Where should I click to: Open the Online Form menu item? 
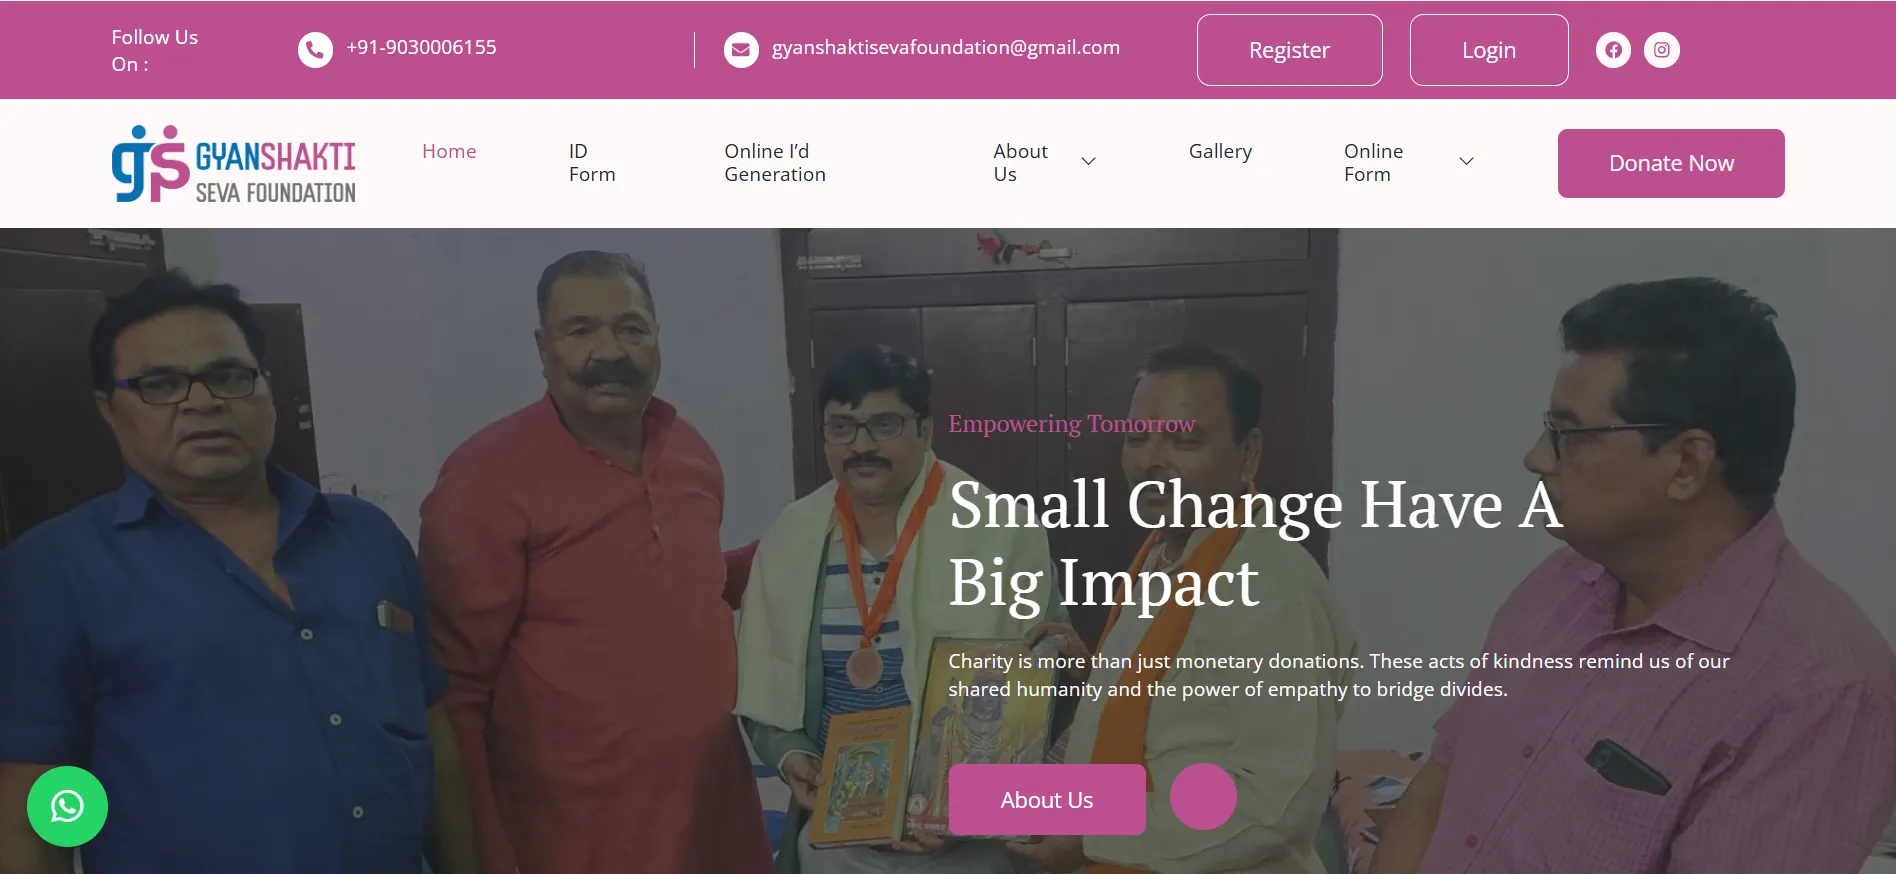tap(1373, 162)
